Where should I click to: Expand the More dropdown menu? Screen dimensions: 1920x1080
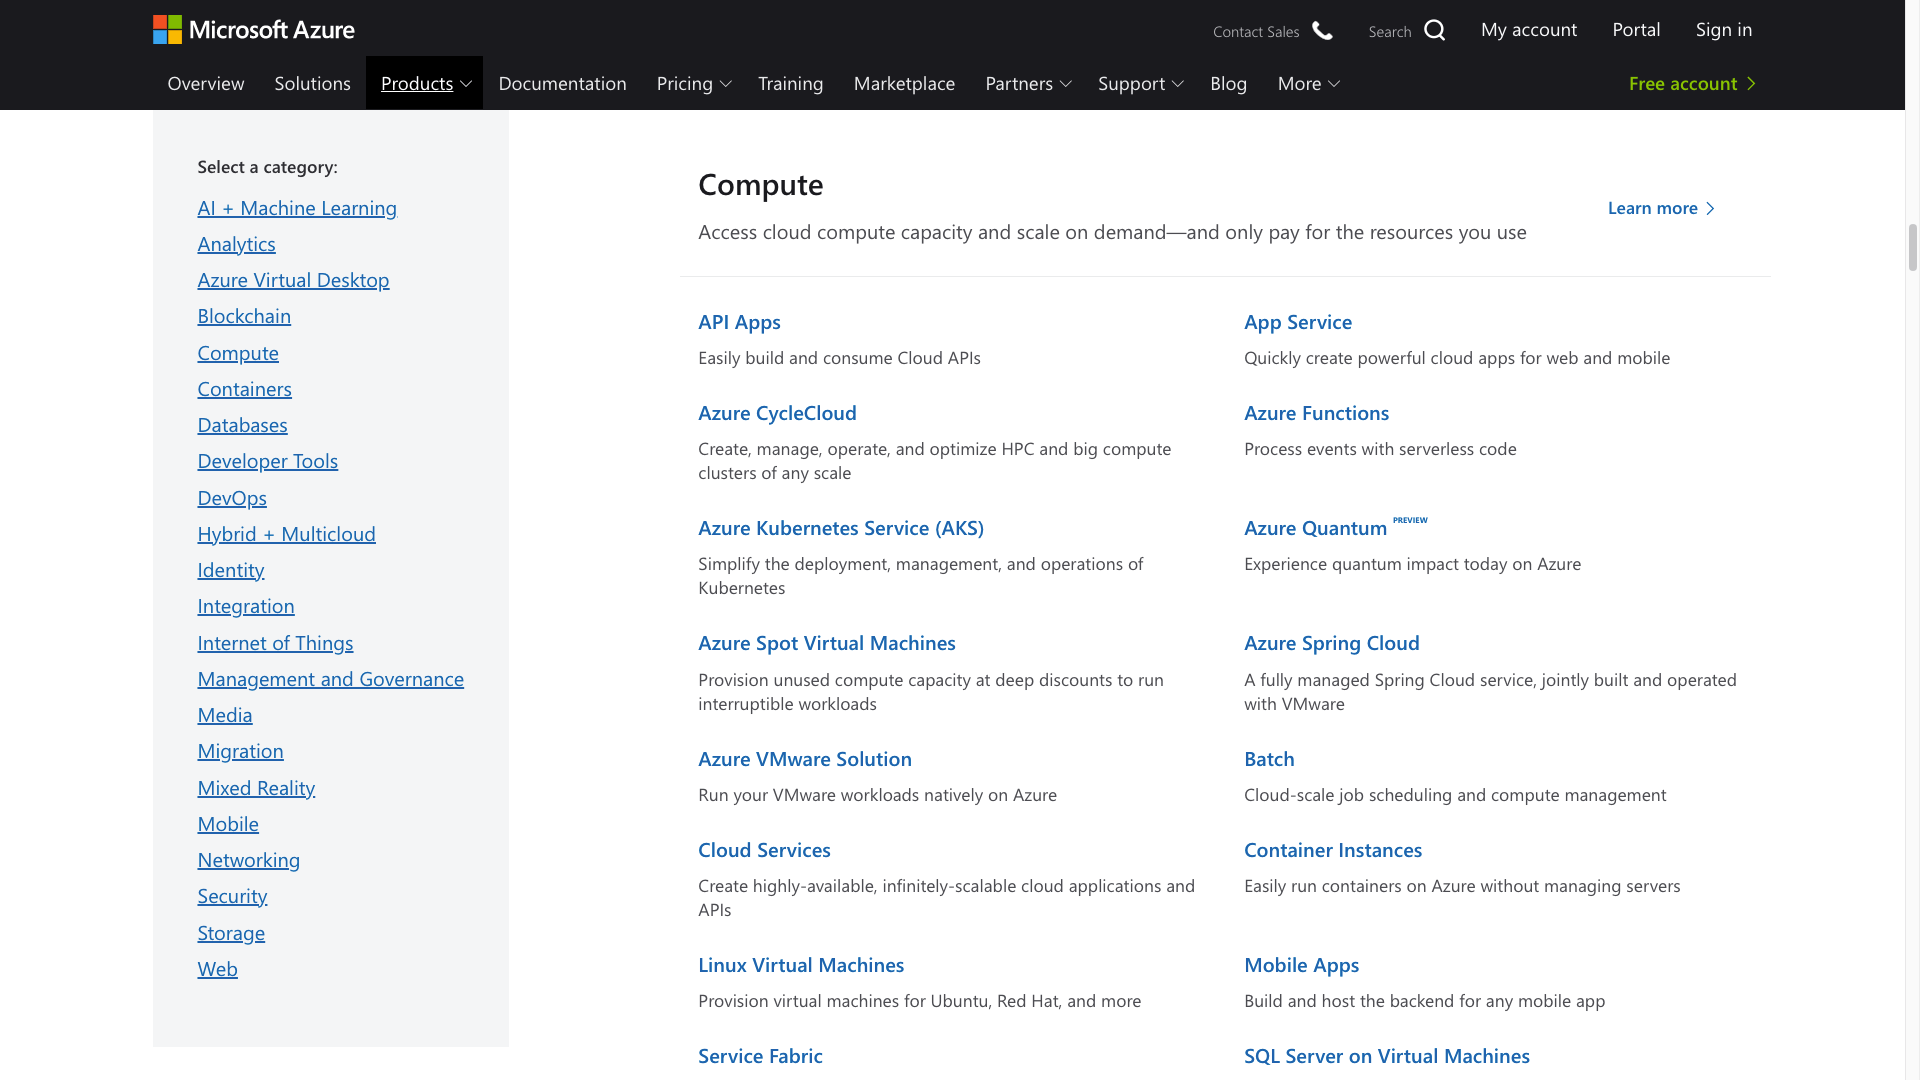1308,83
